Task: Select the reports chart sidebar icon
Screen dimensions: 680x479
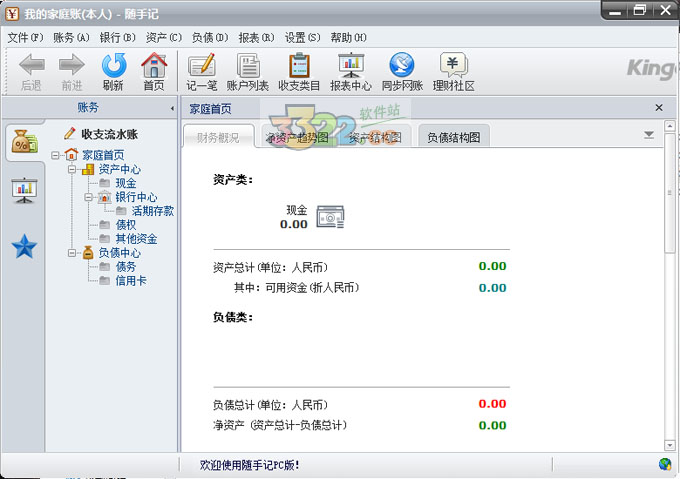Action: (x=24, y=190)
